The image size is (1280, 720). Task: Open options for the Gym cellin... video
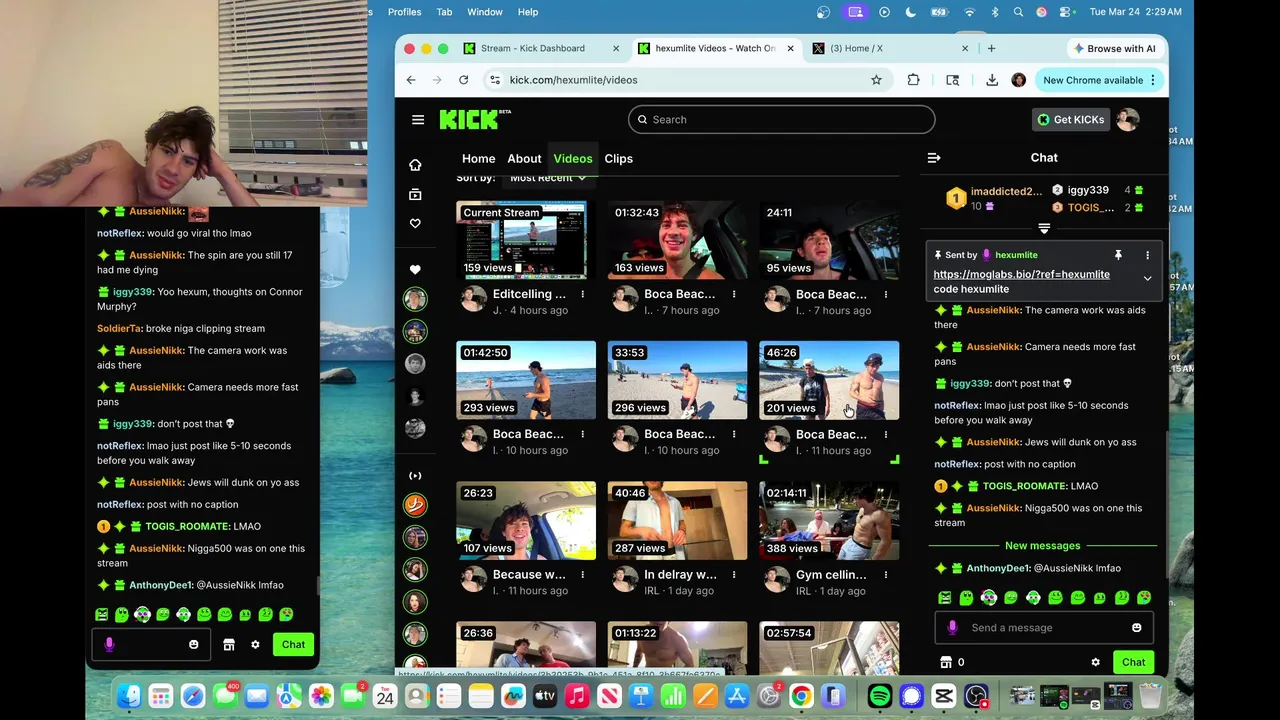pyautogui.click(x=885, y=575)
